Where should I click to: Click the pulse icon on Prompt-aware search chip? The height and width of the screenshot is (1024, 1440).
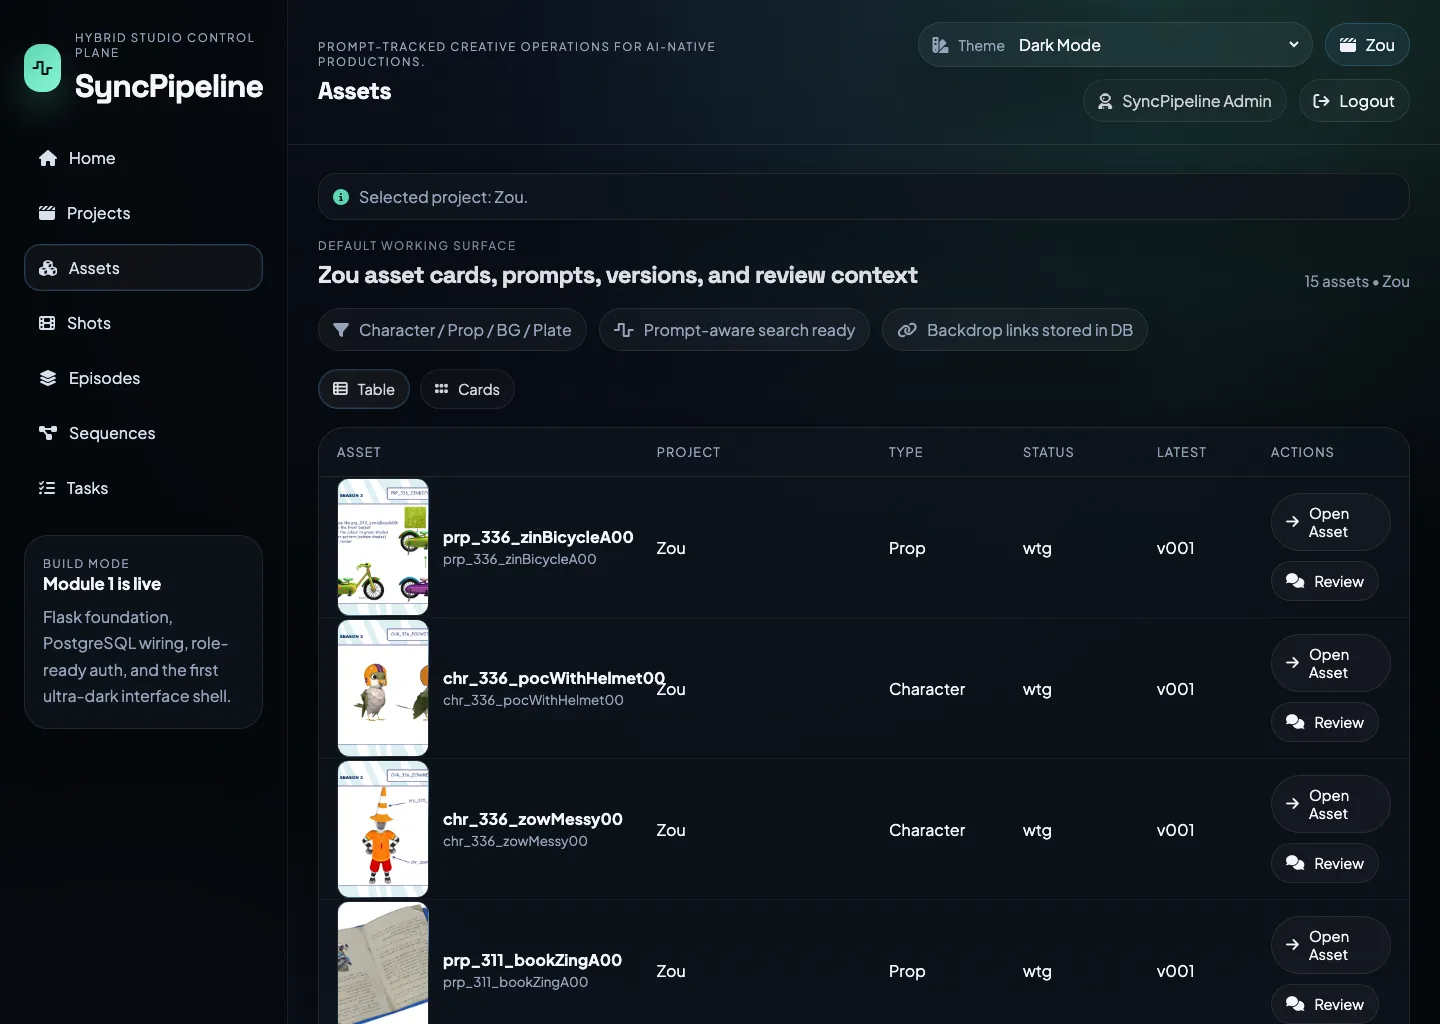click(624, 330)
